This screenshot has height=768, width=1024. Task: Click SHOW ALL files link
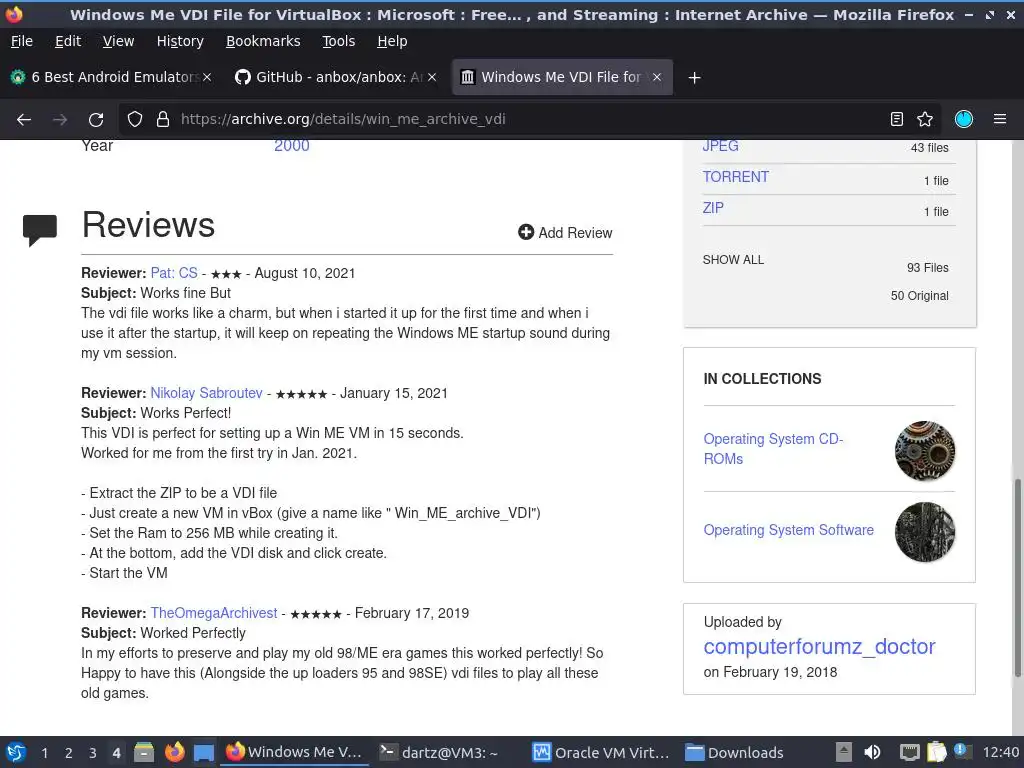click(733, 260)
